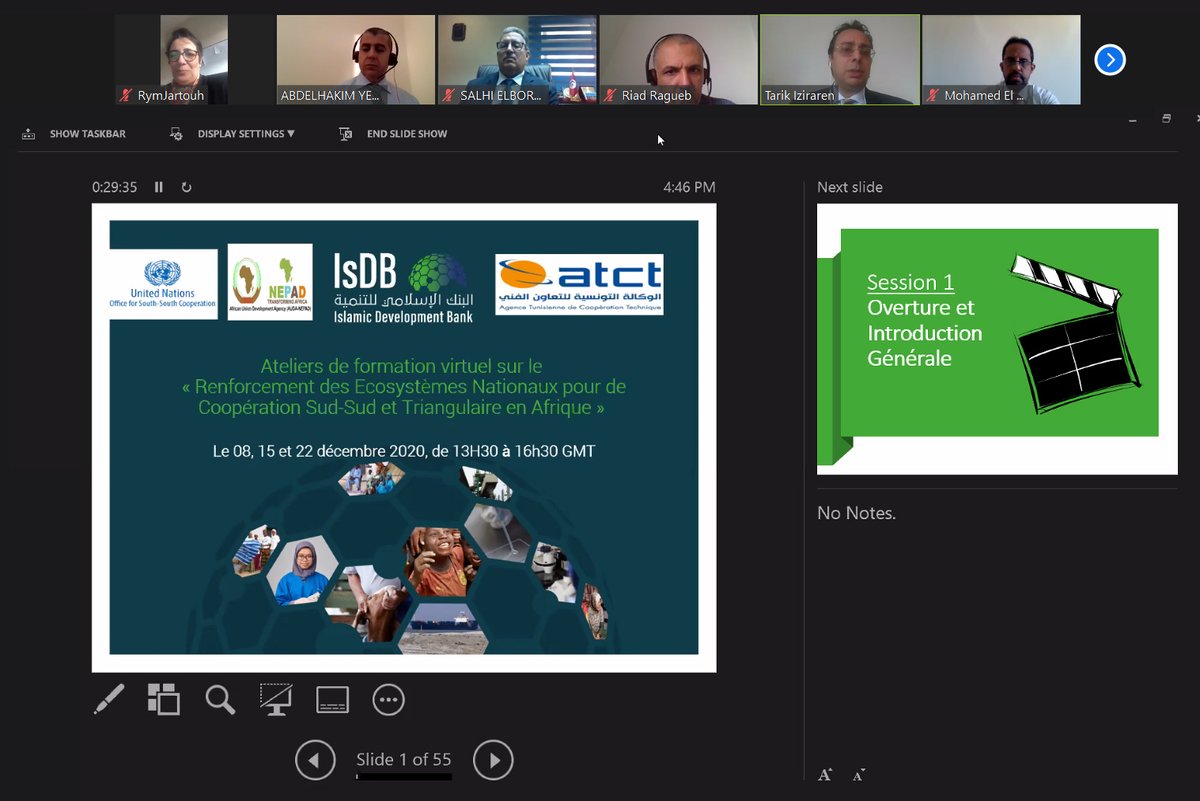
Task: Open more slide show options ellipsis
Action: (x=388, y=700)
